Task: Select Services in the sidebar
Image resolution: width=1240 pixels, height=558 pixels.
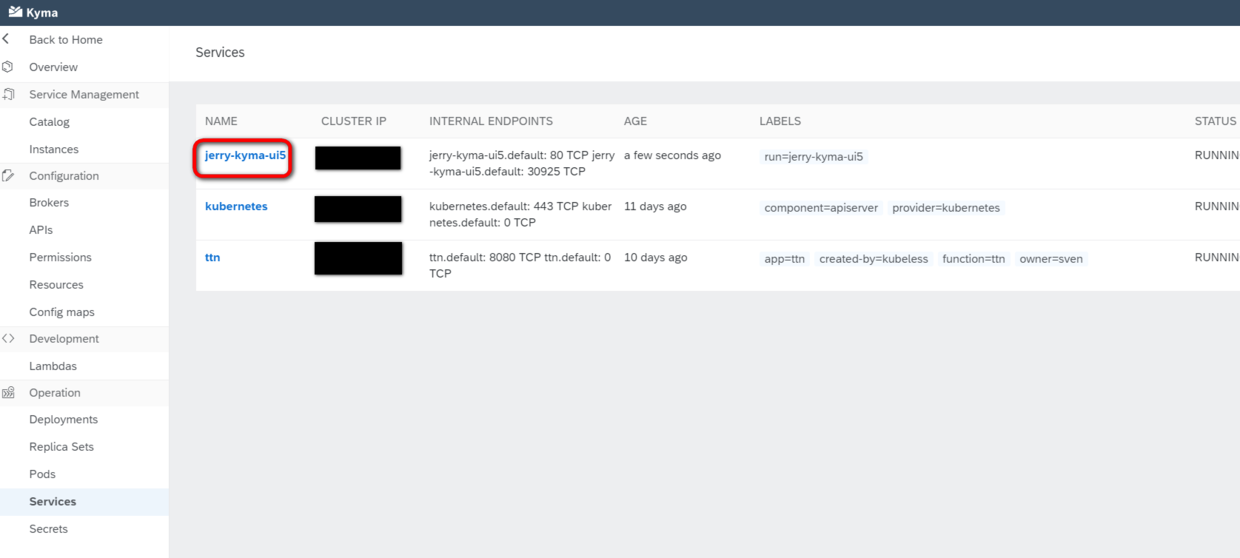Action: tap(52, 502)
